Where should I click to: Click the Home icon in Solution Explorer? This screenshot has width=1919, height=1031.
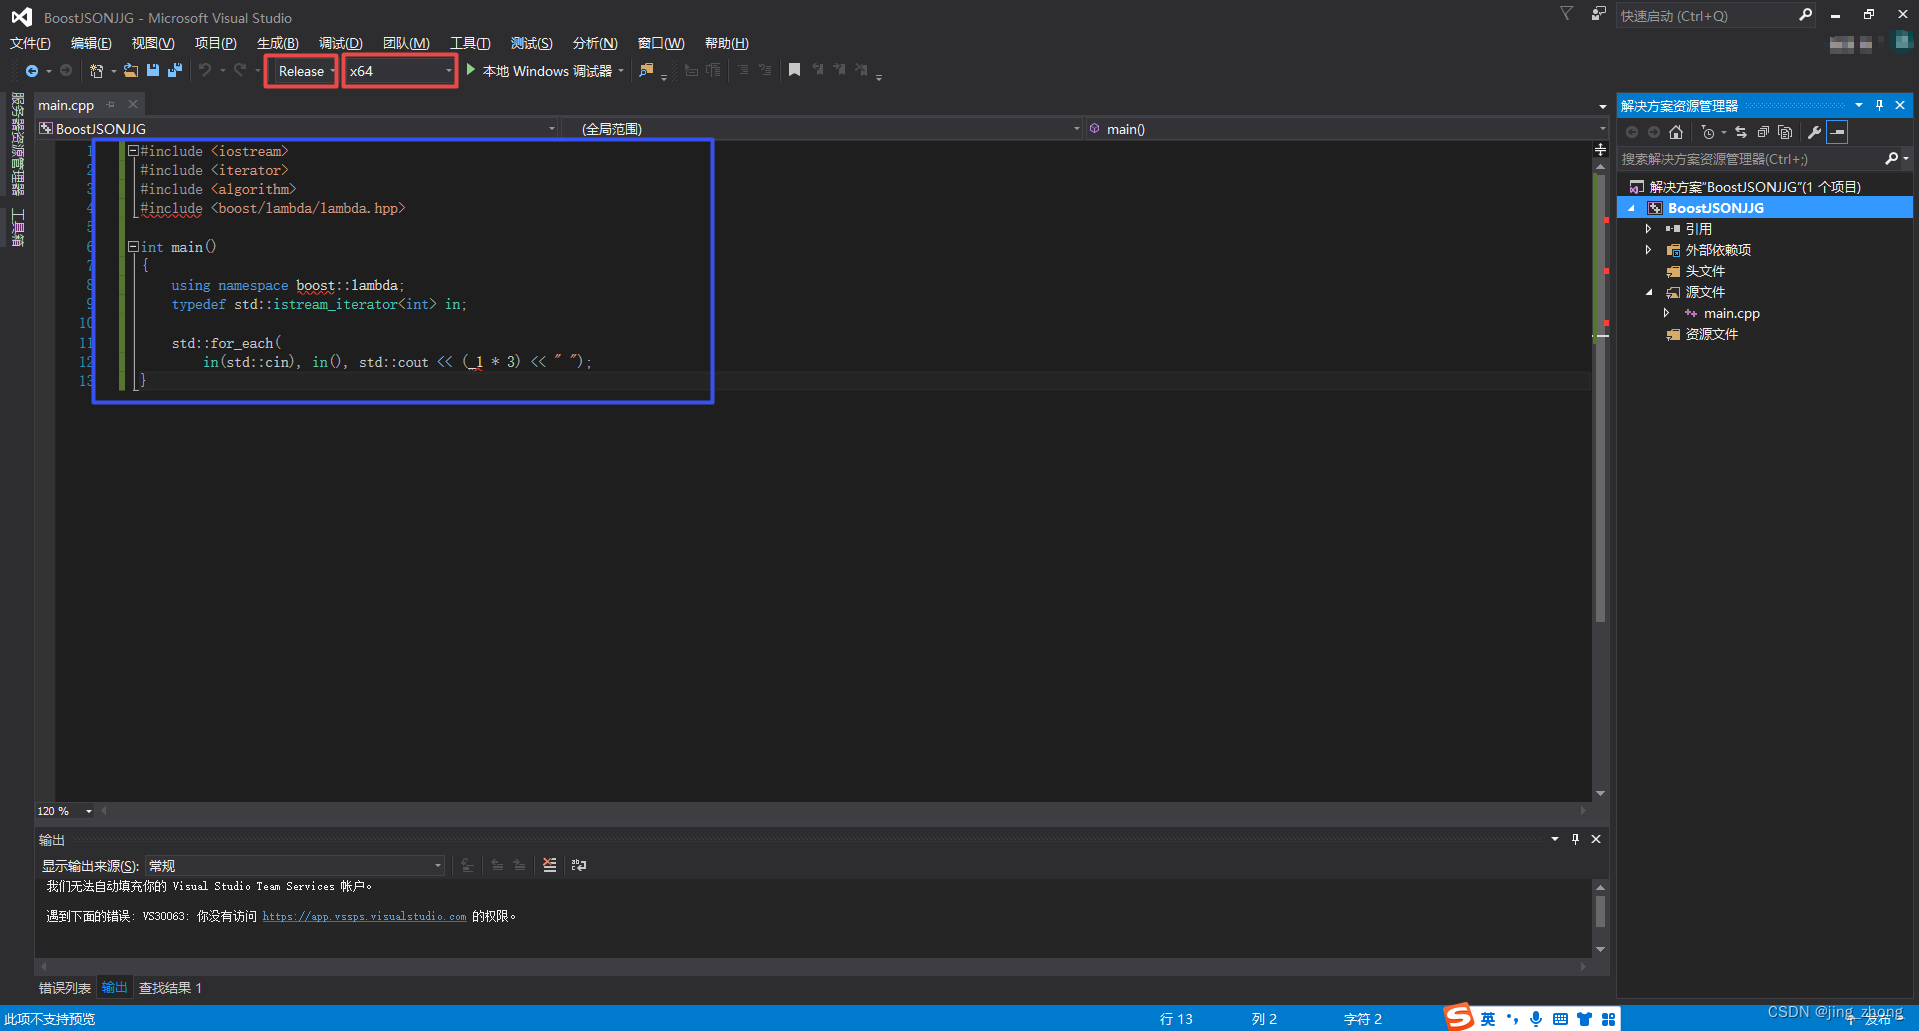(1676, 131)
